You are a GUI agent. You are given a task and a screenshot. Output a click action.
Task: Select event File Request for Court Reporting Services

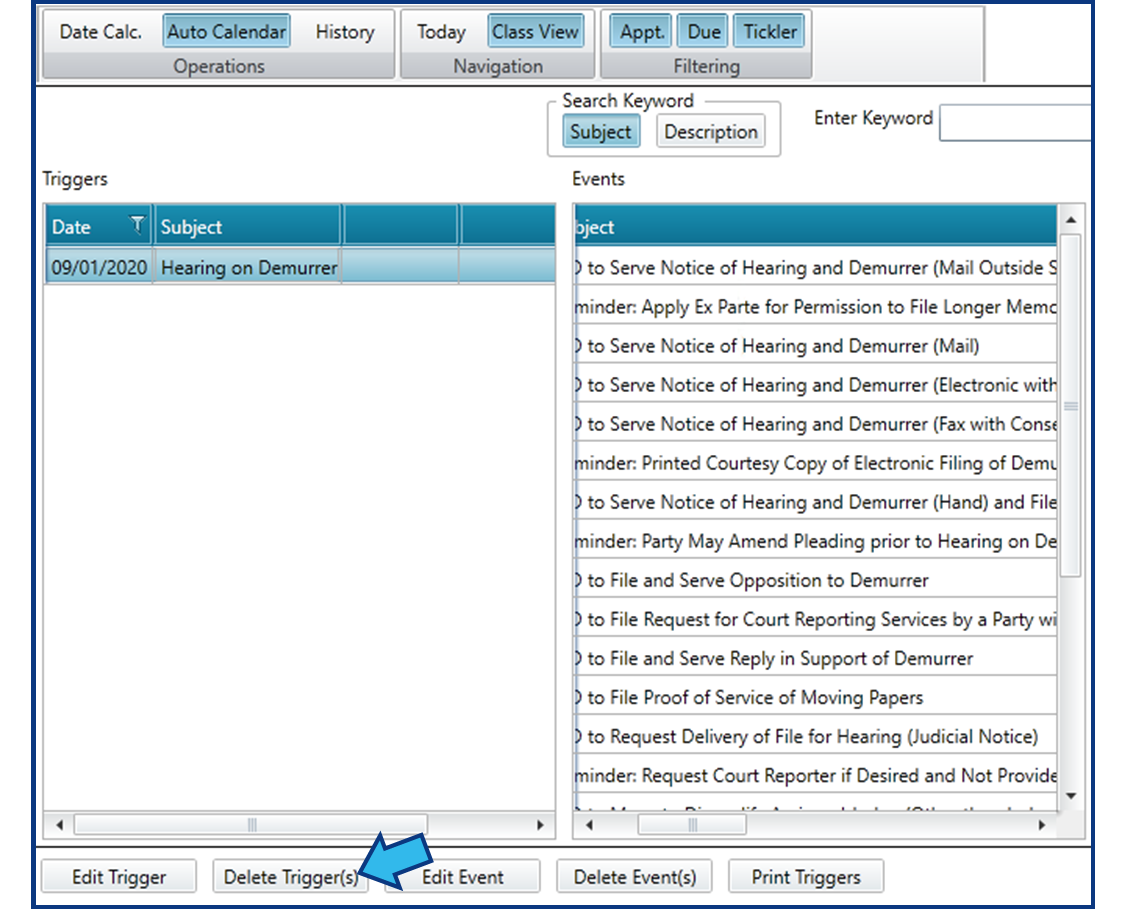click(x=816, y=620)
